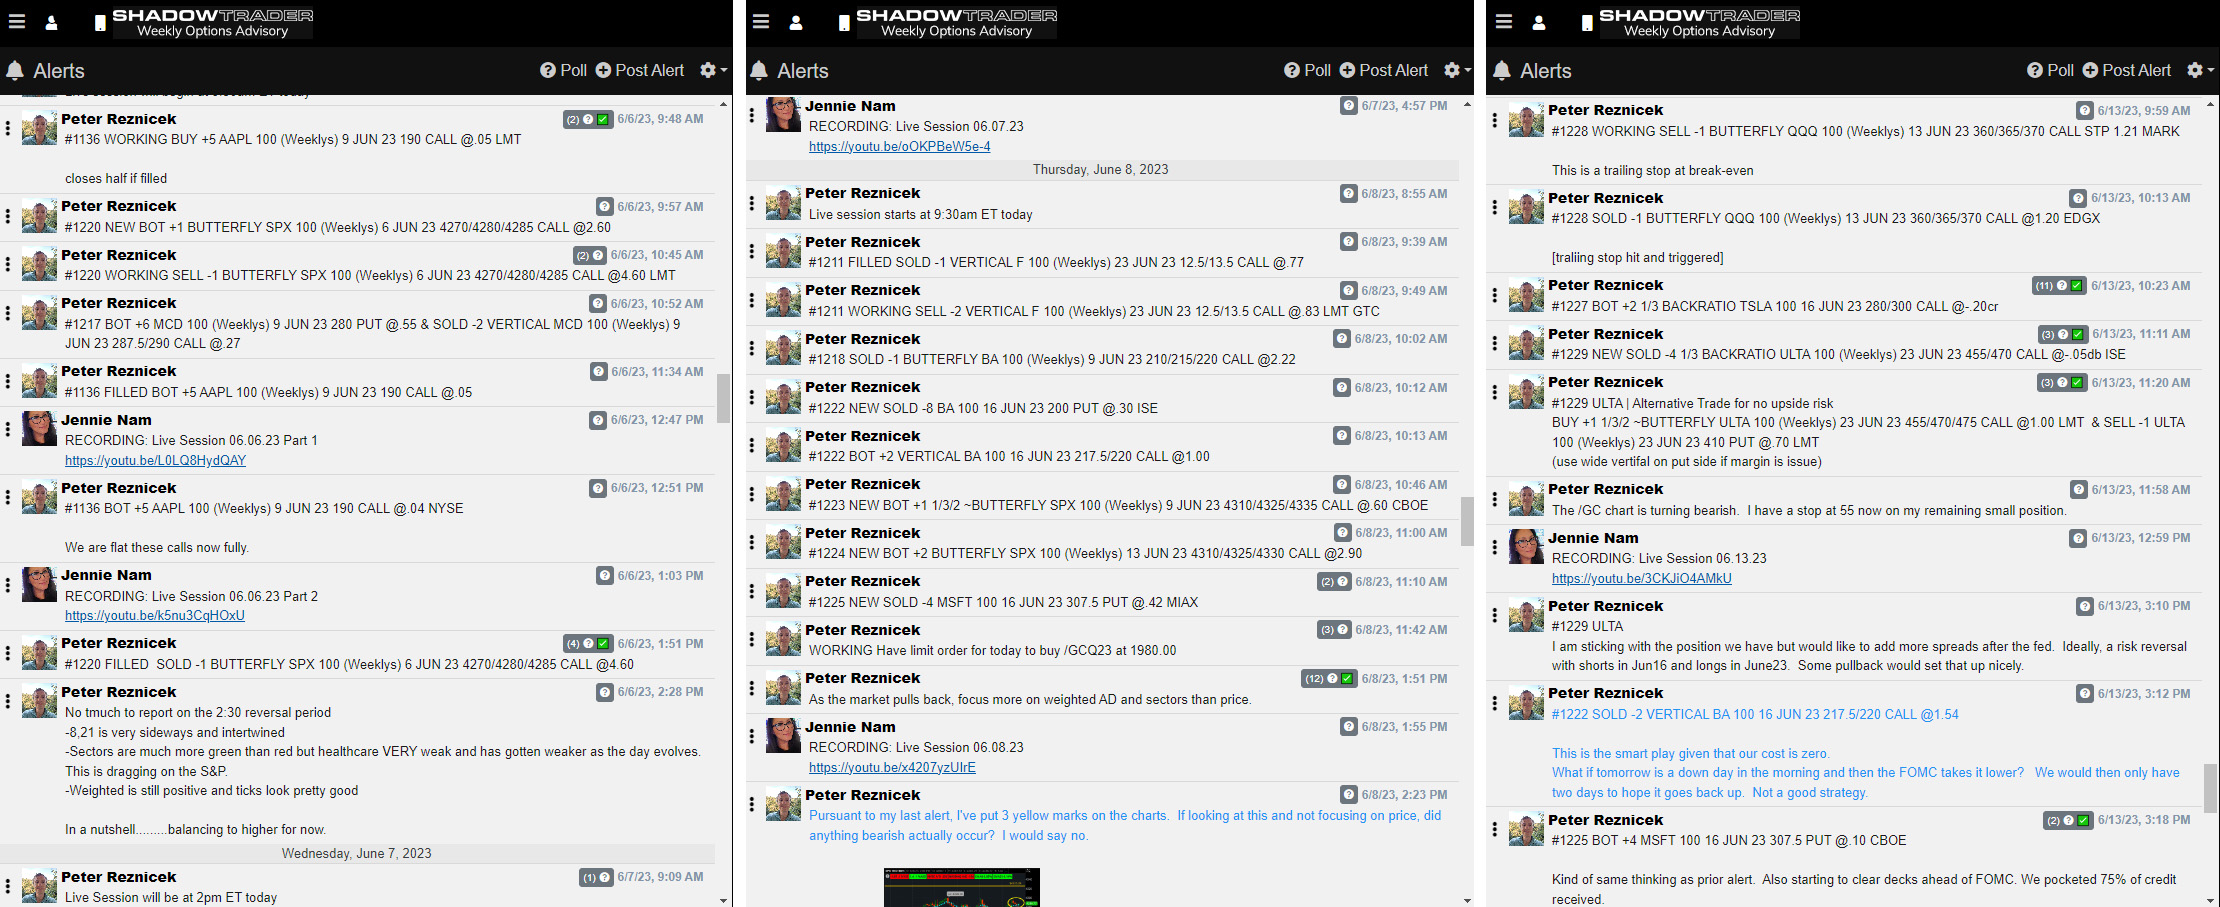This screenshot has height=907, width=2220.
Task: Expand the gear settings dropdown in the right panel
Action: pos(2199,70)
